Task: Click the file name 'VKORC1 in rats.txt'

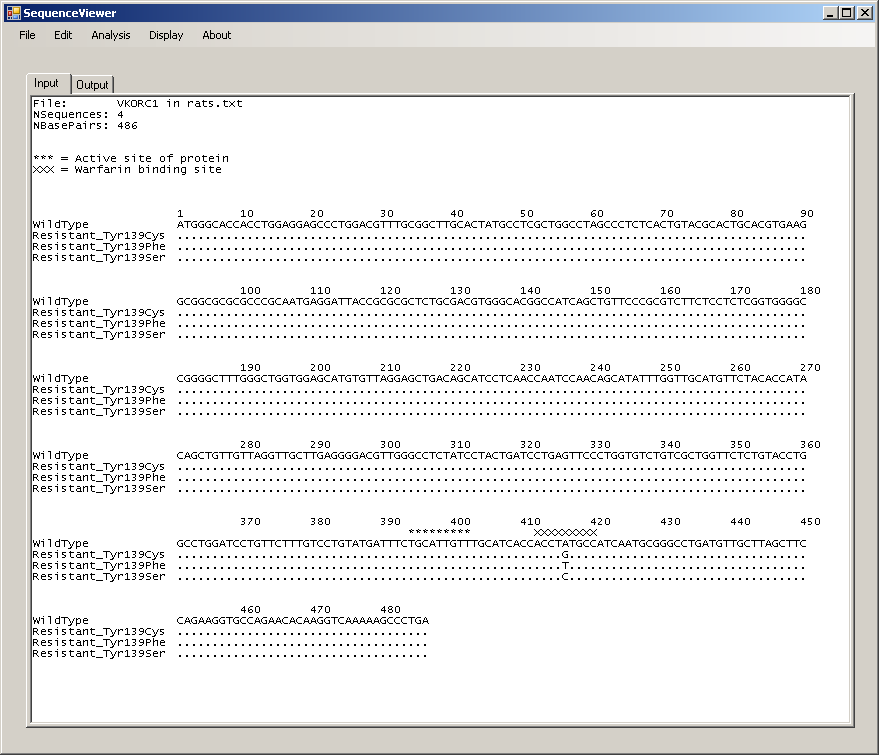Action: pyautogui.click(x=179, y=103)
